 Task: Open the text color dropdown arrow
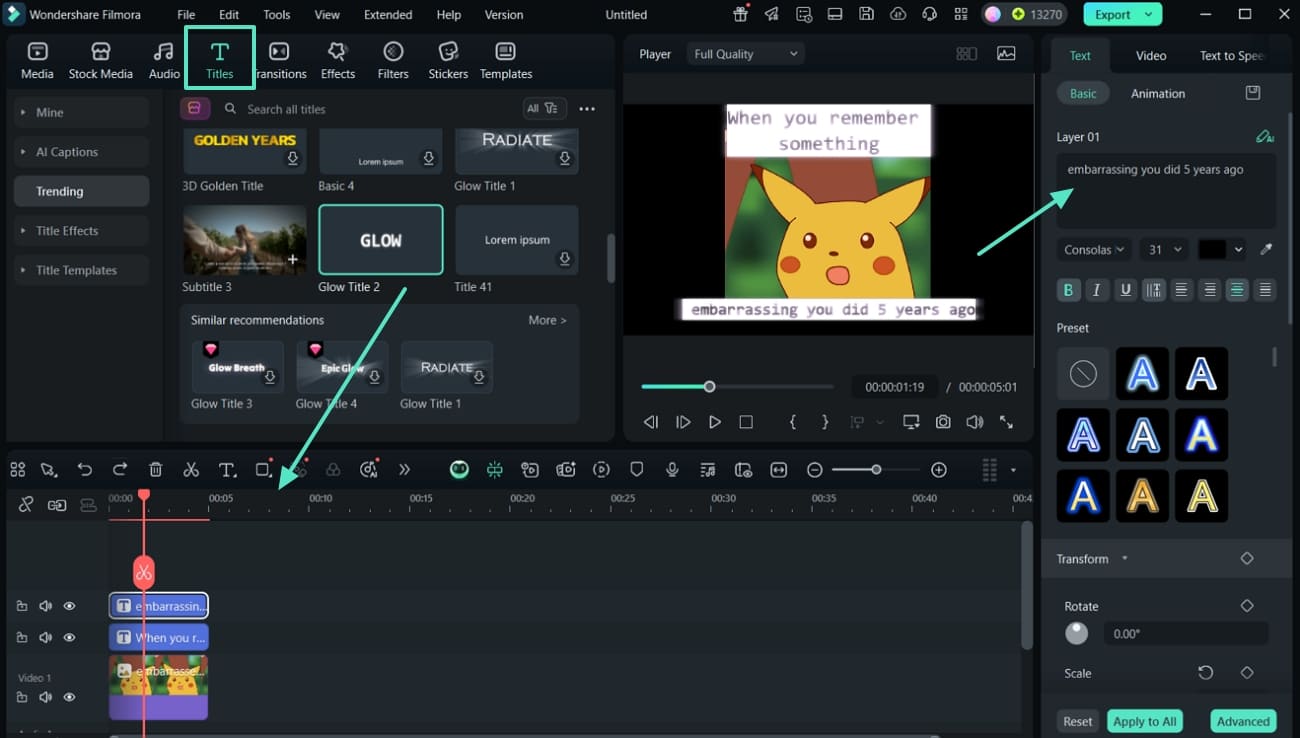click(1239, 249)
